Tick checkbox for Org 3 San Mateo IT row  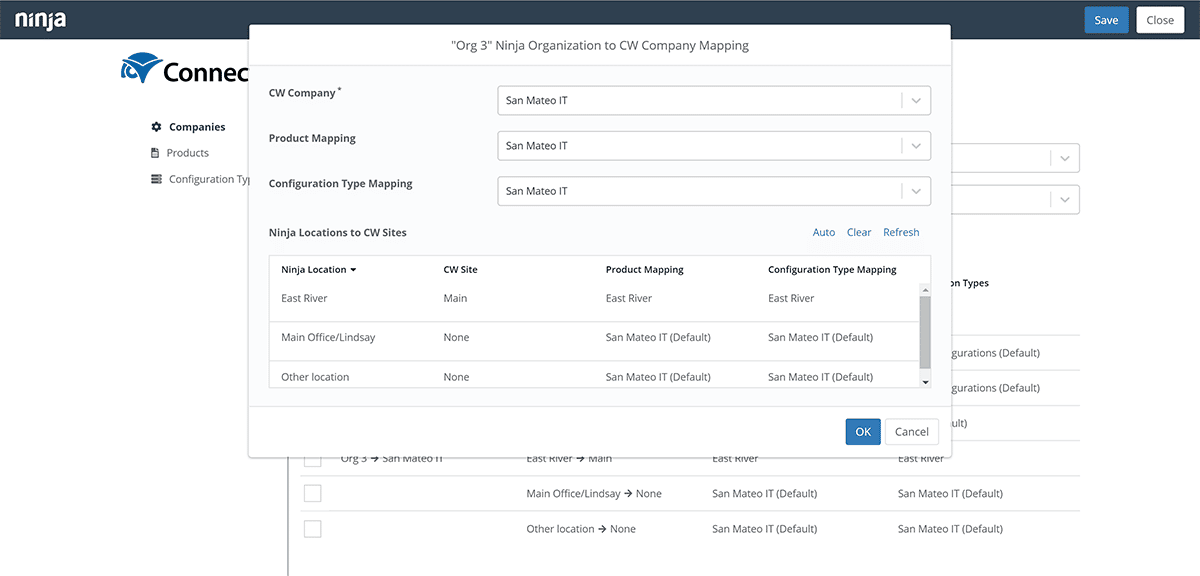tap(313, 459)
